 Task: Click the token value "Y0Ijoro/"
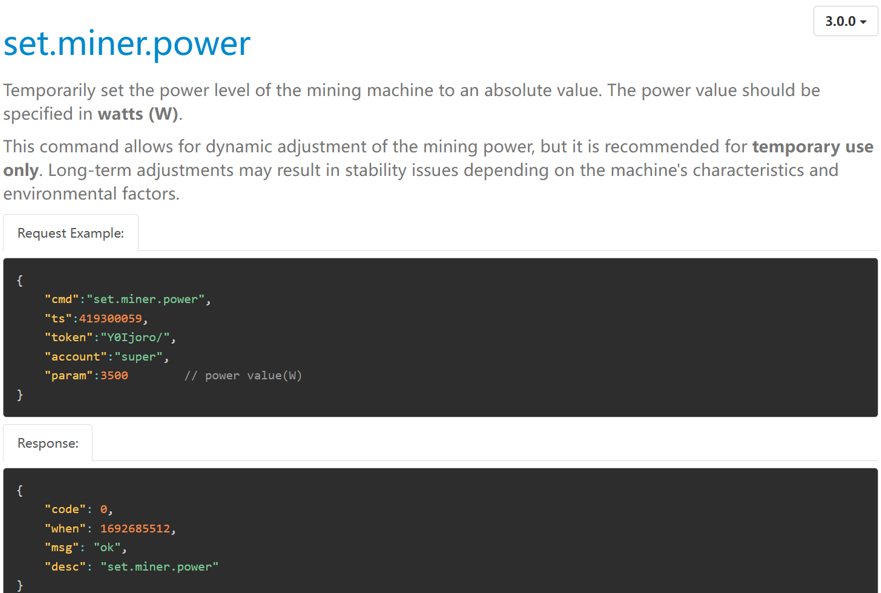click(135, 337)
